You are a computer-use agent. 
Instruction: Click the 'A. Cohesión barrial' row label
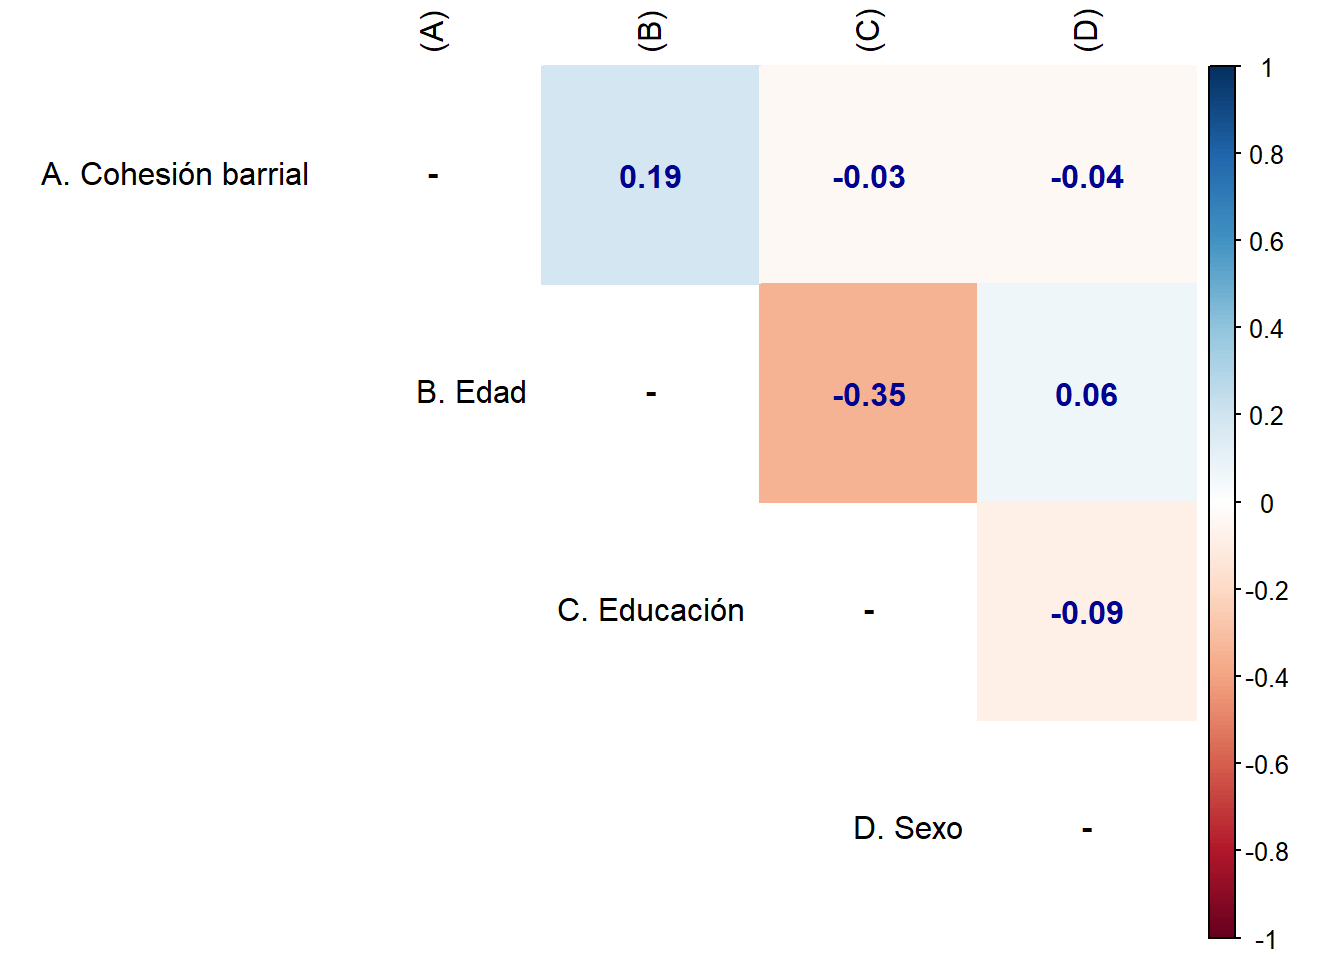pyautogui.click(x=175, y=174)
